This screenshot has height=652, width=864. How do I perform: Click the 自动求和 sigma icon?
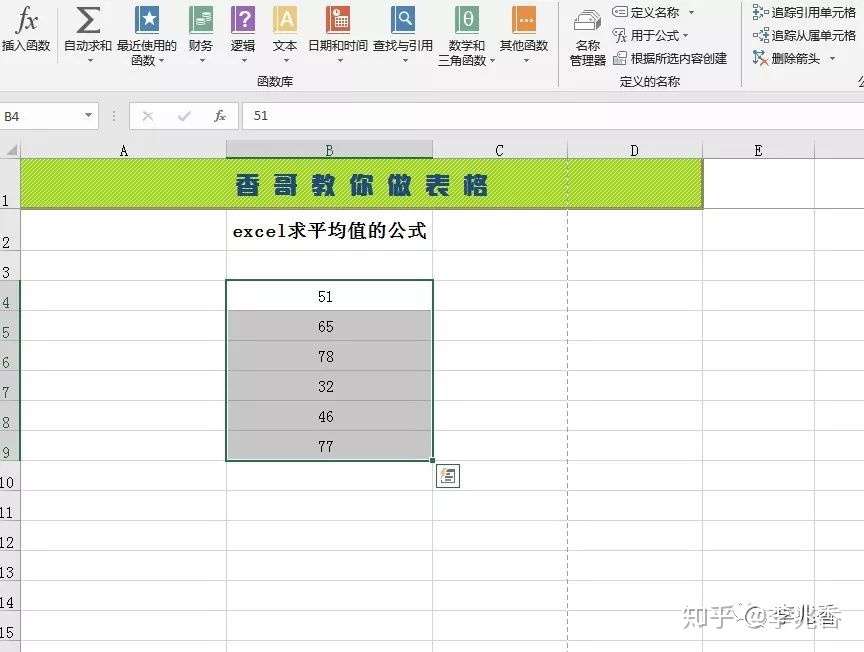(88, 20)
